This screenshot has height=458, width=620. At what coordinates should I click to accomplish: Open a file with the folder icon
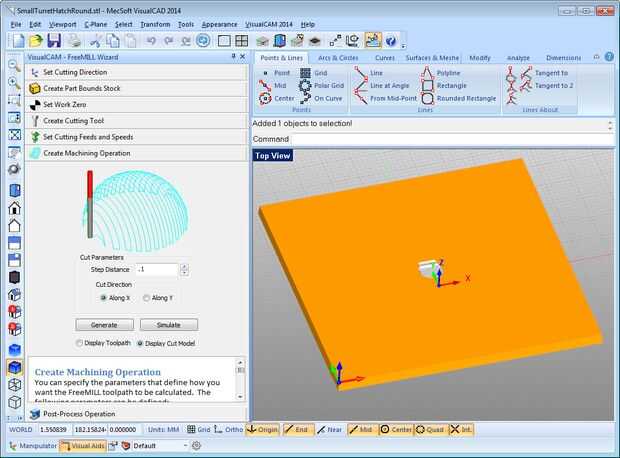[36, 40]
